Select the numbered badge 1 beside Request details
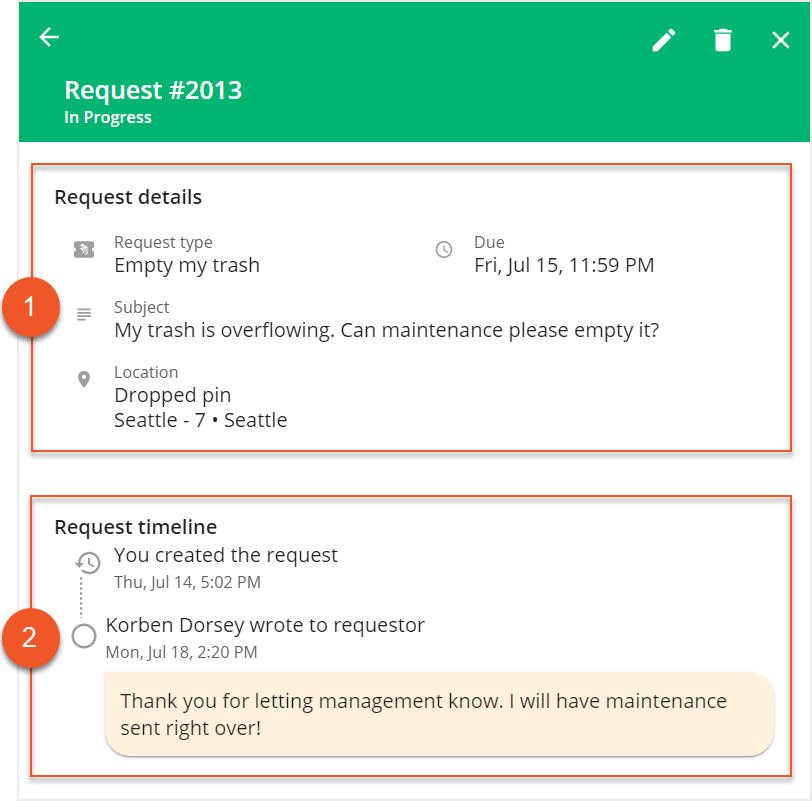This screenshot has height=801, width=812. pos(31,308)
